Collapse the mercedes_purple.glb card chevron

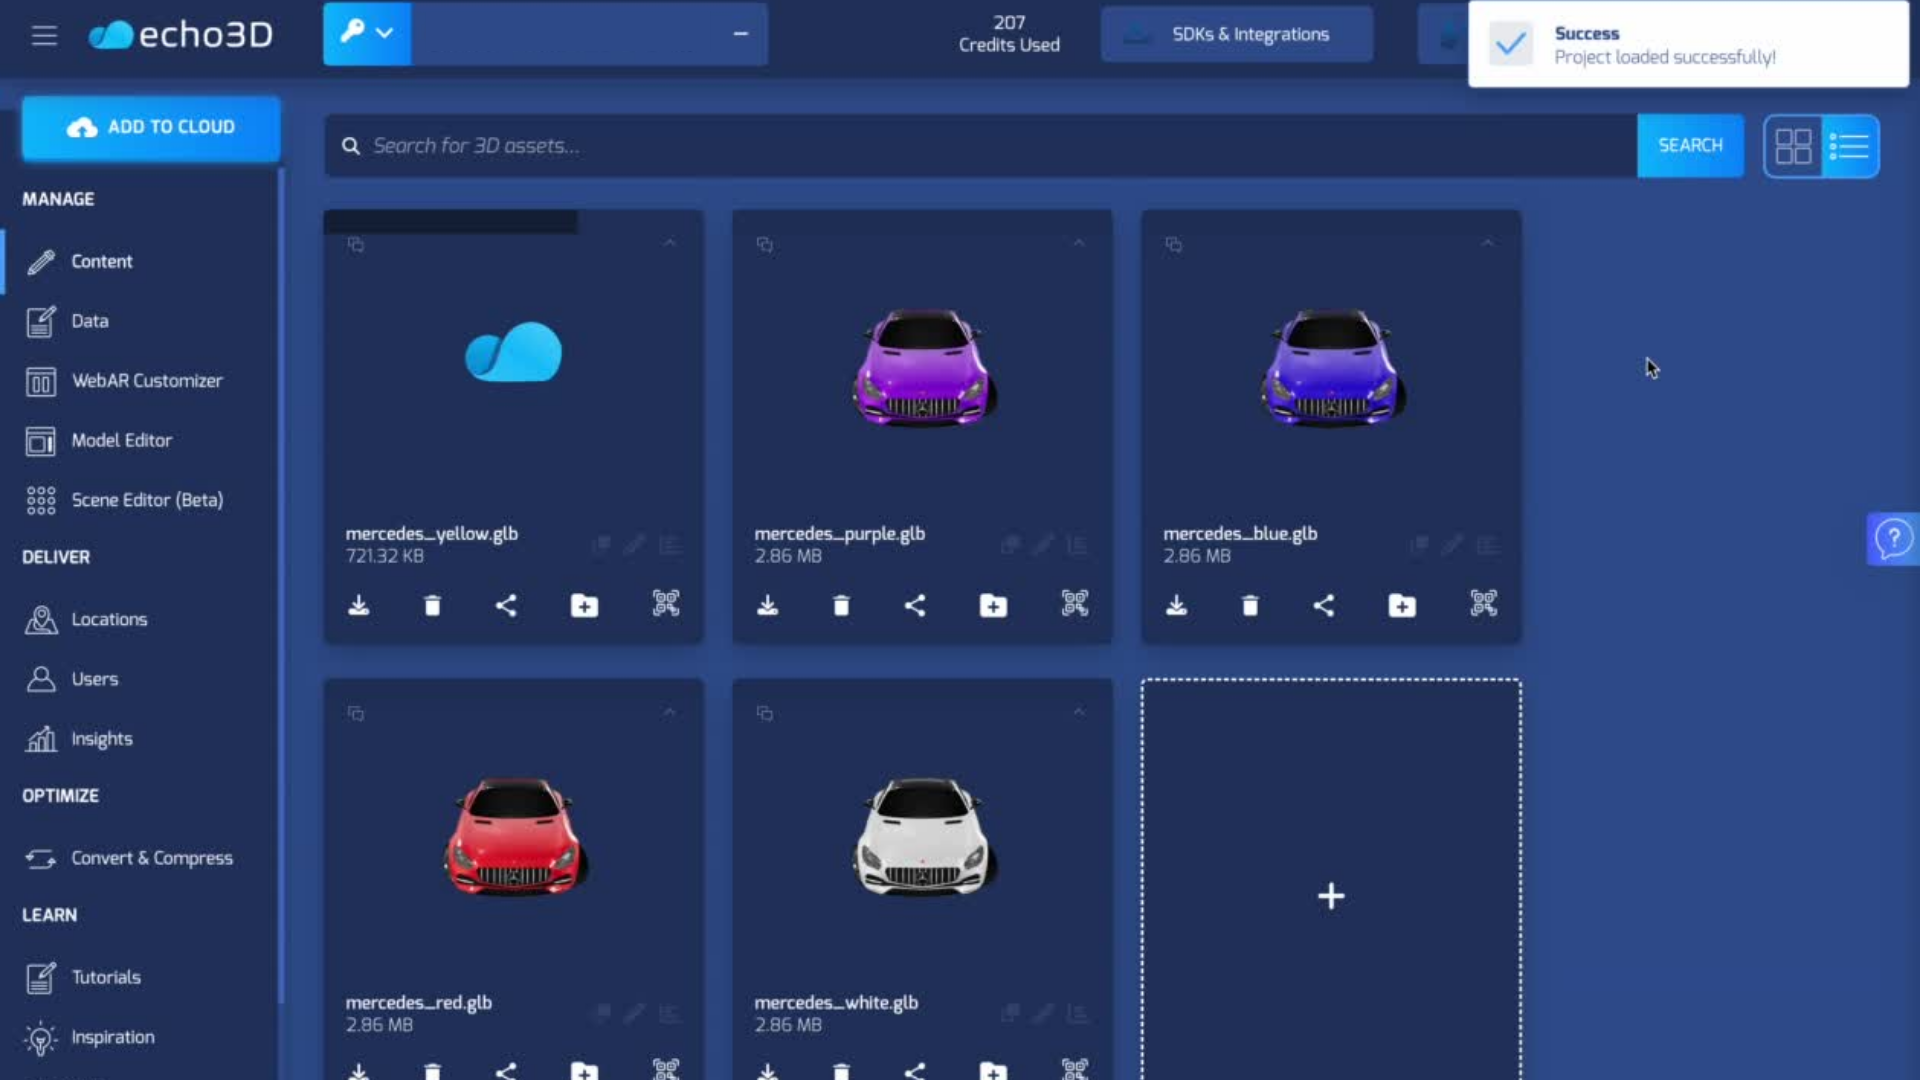[x=1079, y=243]
